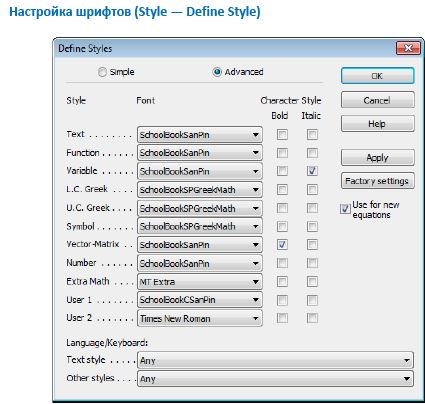Image resolution: width=425 pixels, height=404 pixels.
Task: Enable Bold for U.C. Greek style
Action: [x=282, y=208]
